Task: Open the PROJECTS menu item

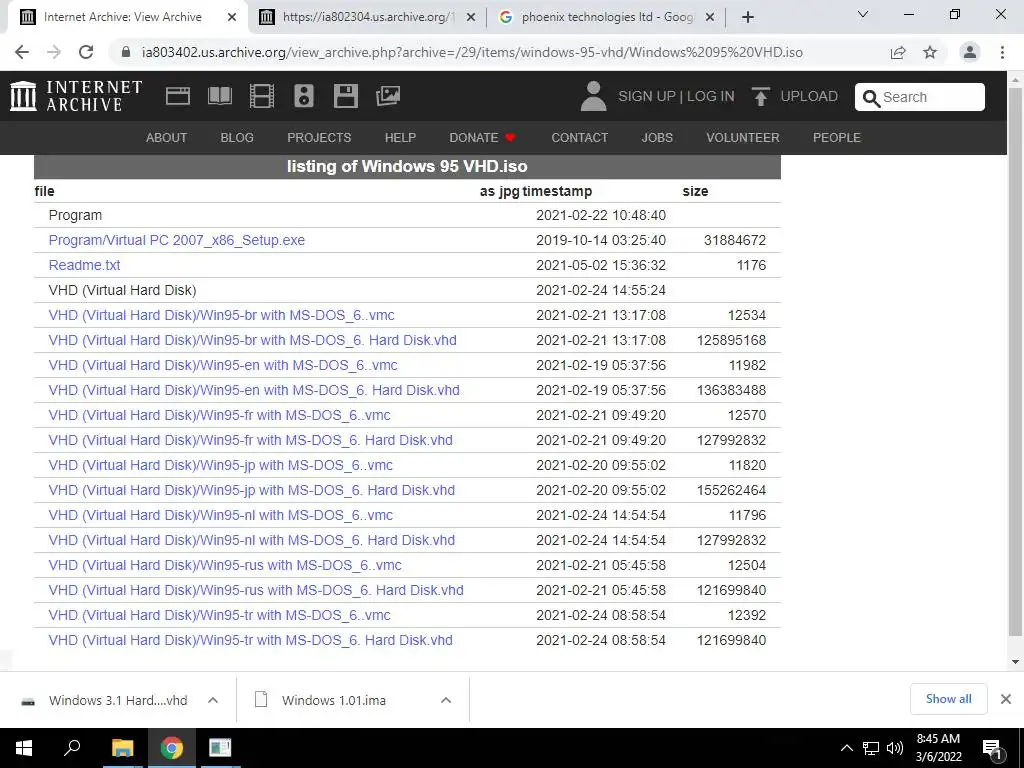Action: (319, 138)
